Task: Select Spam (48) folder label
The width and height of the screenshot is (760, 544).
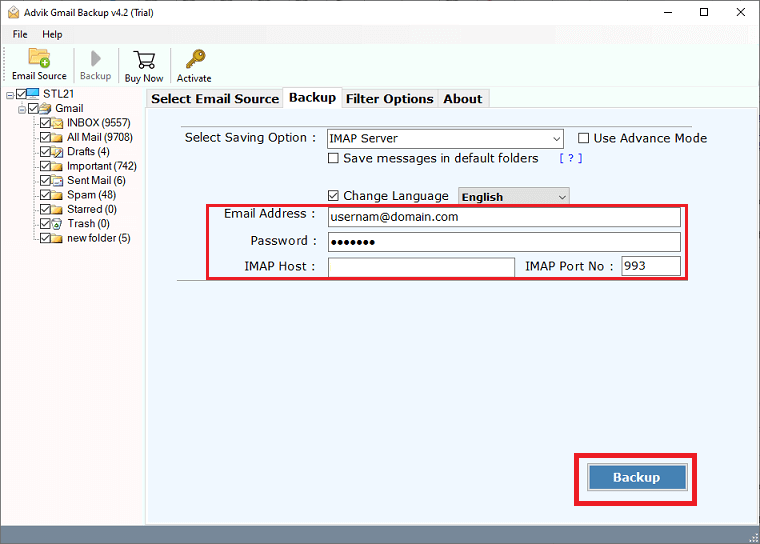Action: click(x=92, y=195)
